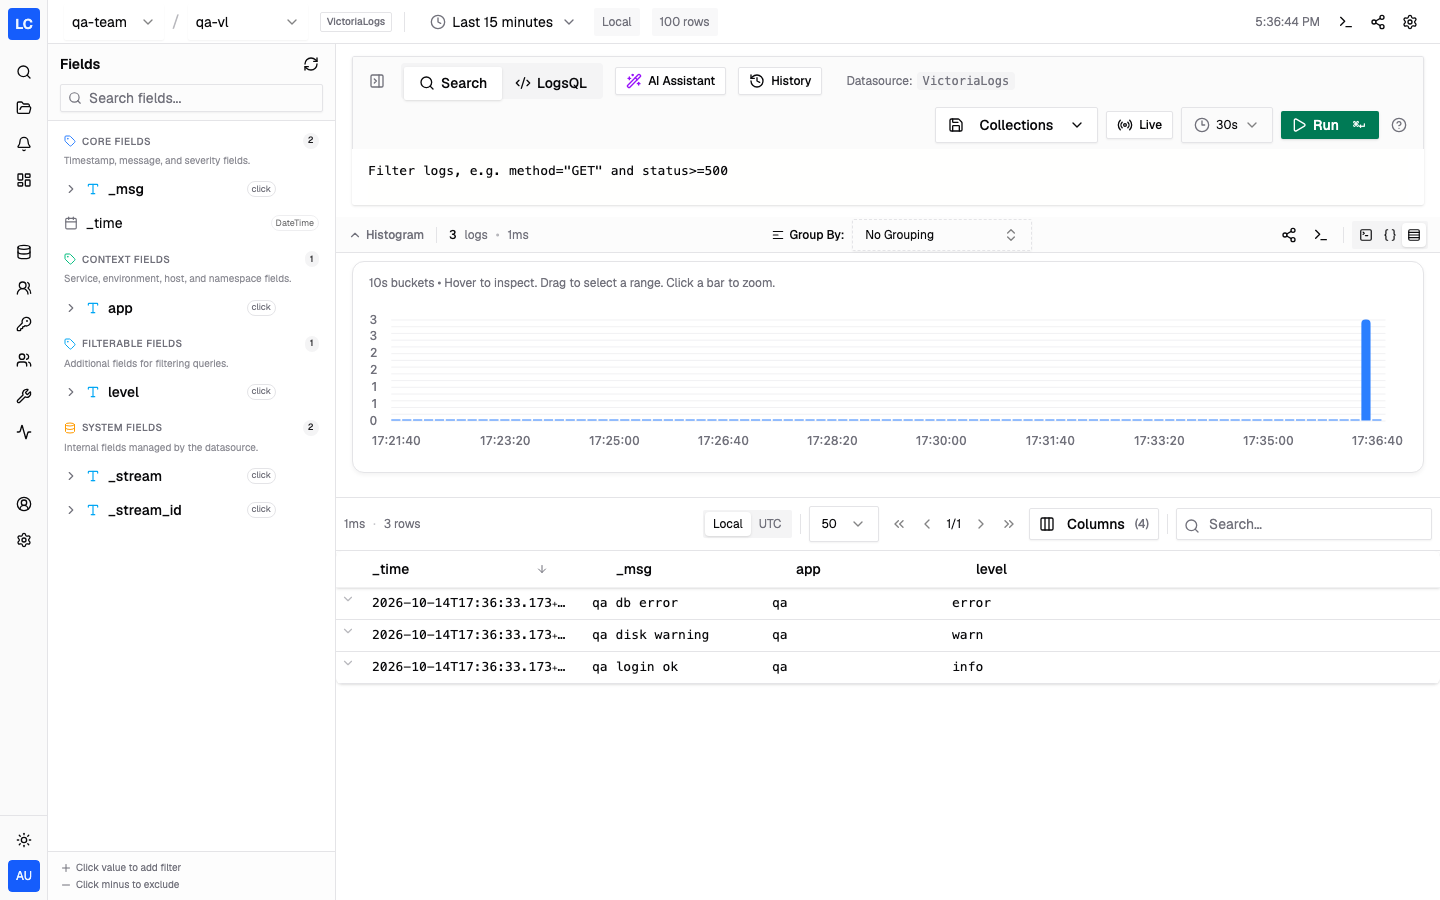Click the results Search input

pos(1304,524)
